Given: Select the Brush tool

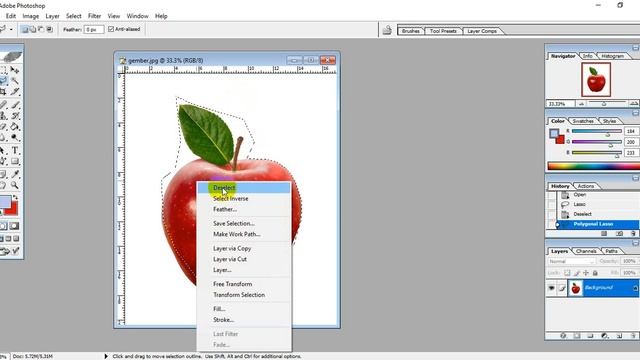Looking at the screenshot, I should (15, 105).
